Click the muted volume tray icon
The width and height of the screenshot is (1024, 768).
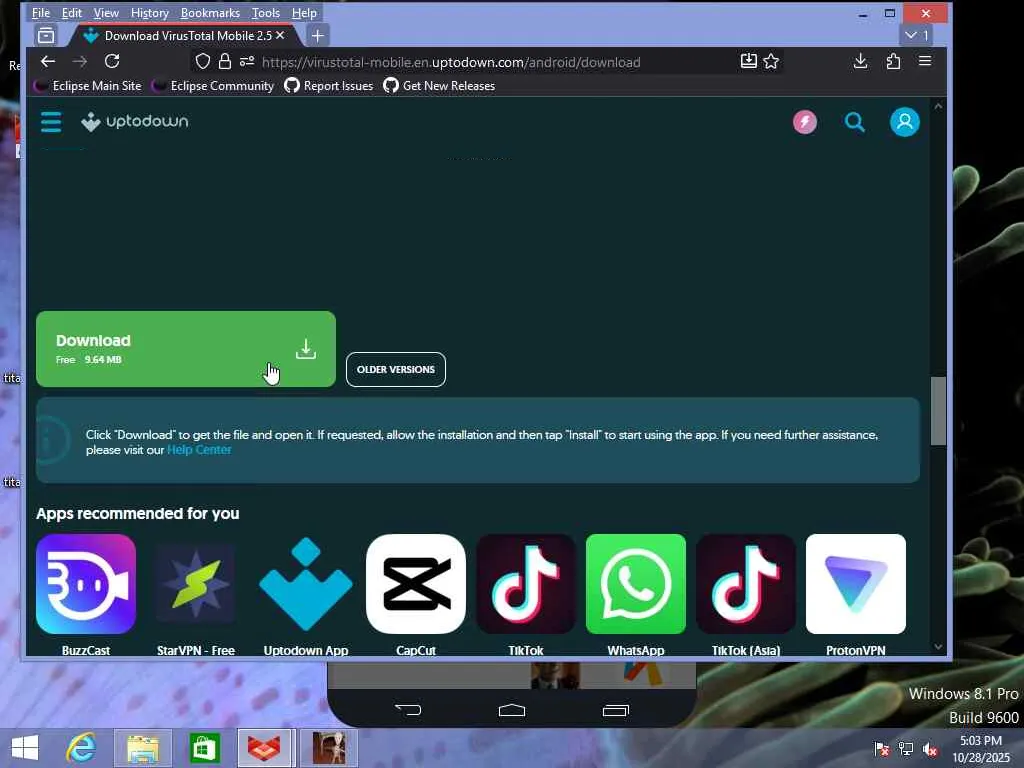pyautogui.click(x=930, y=749)
